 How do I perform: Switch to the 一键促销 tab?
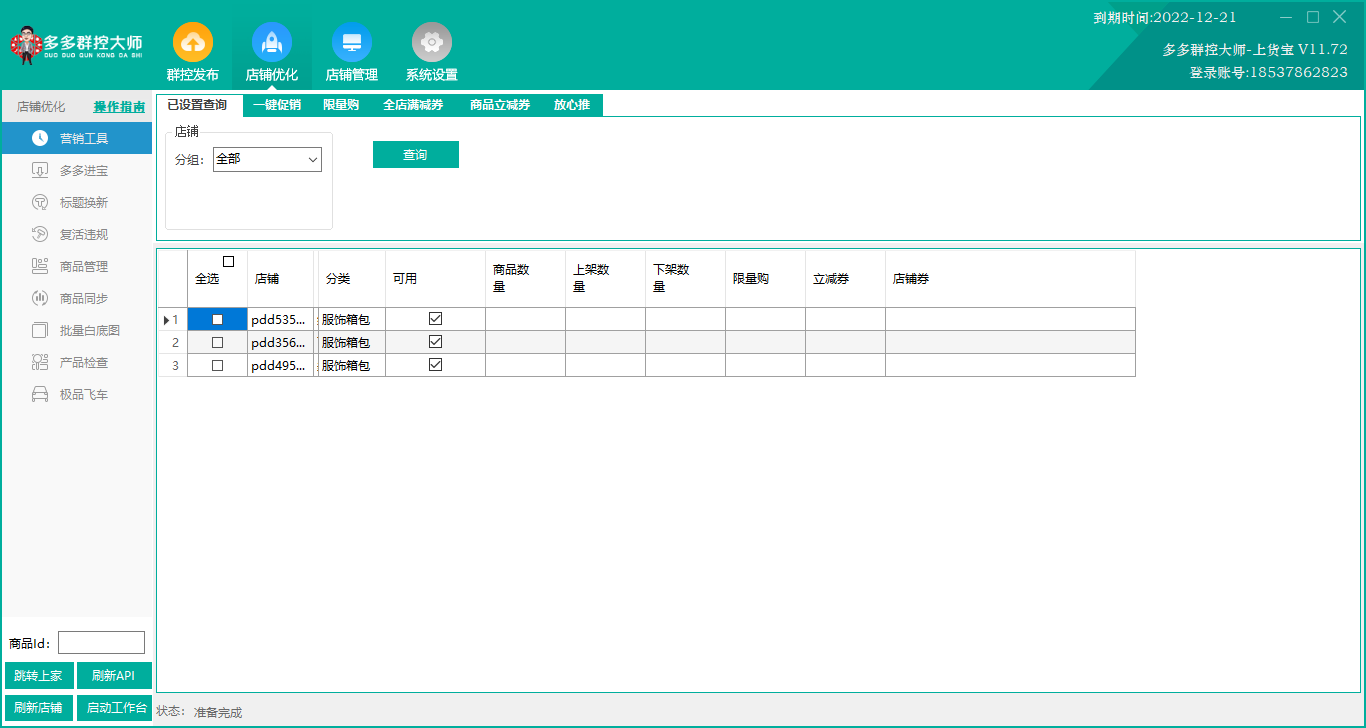[277, 105]
